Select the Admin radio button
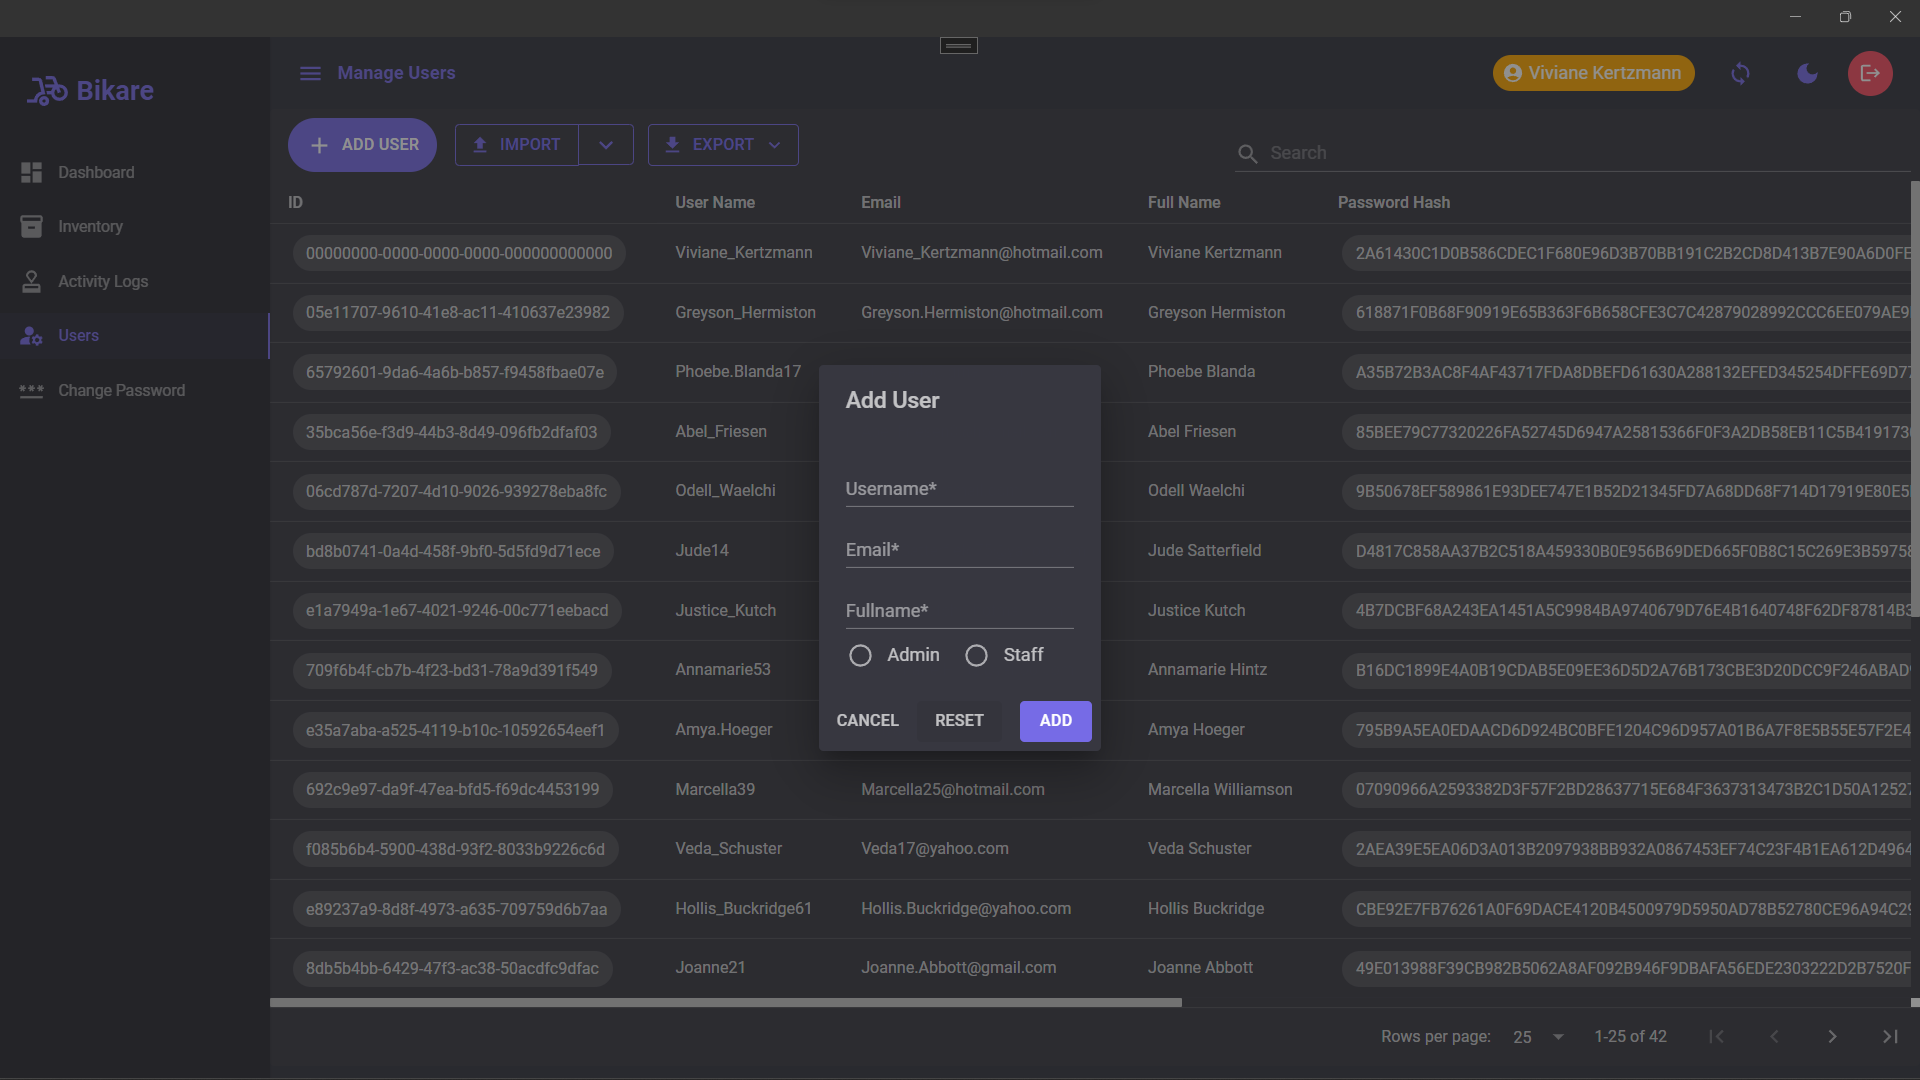Viewport: 1920px width, 1080px height. coord(860,654)
